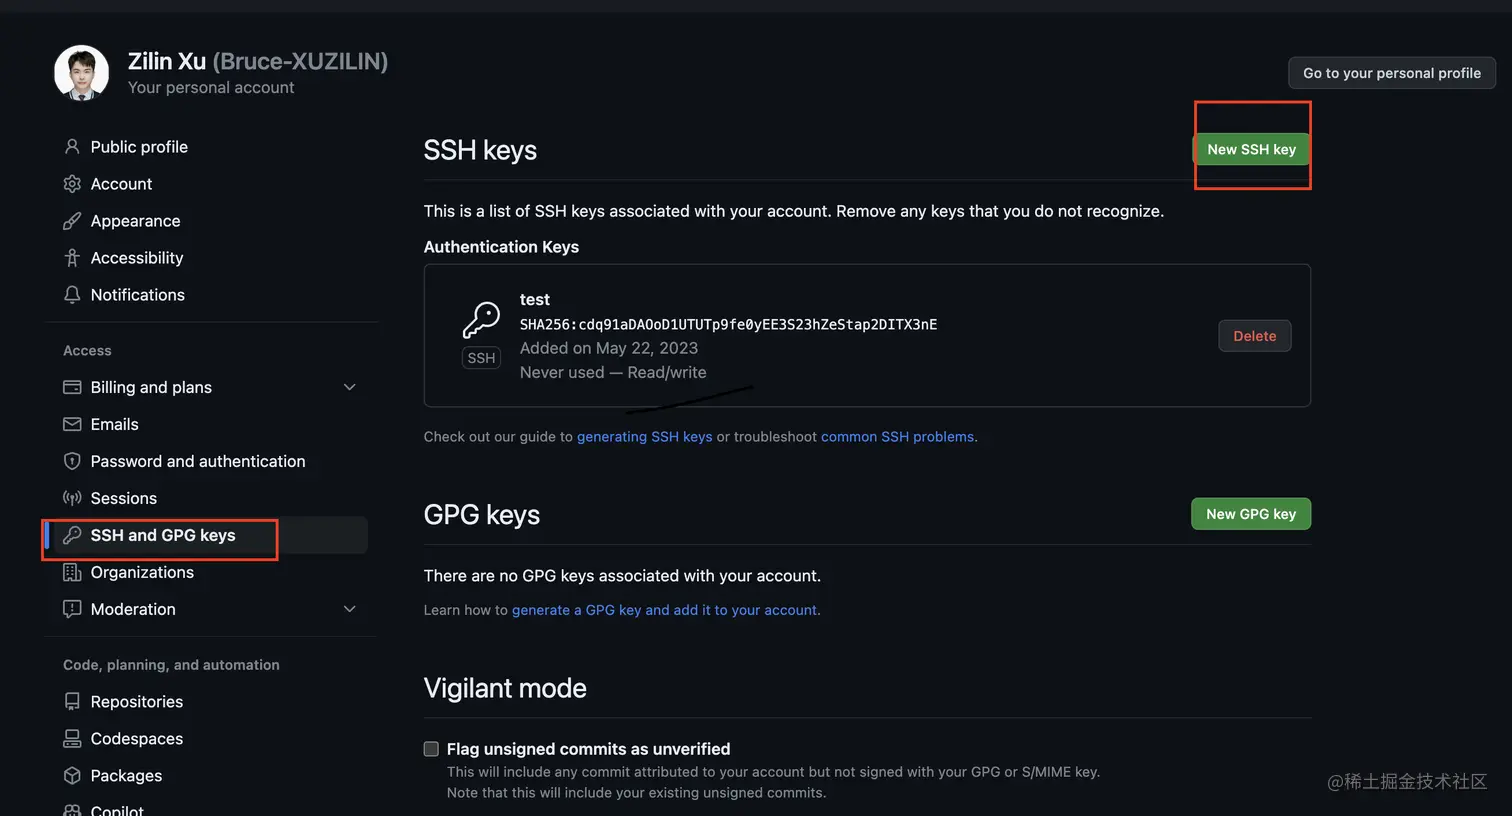Image resolution: width=1512 pixels, height=816 pixels.
Task: Click the Notifications bell icon
Action: tap(72, 295)
